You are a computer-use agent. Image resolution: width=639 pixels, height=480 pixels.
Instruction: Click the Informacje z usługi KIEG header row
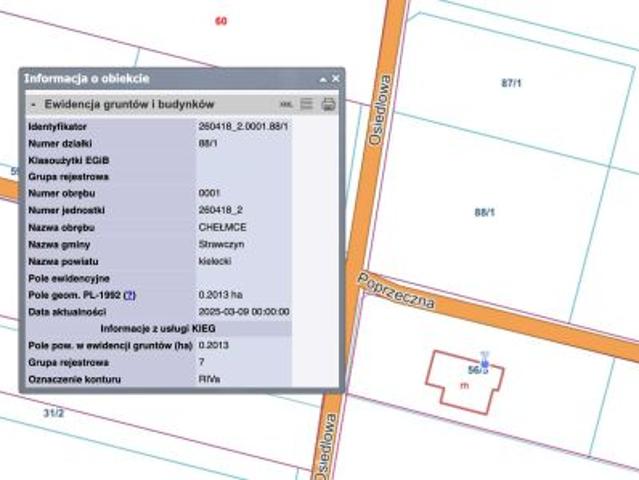coord(159,328)
